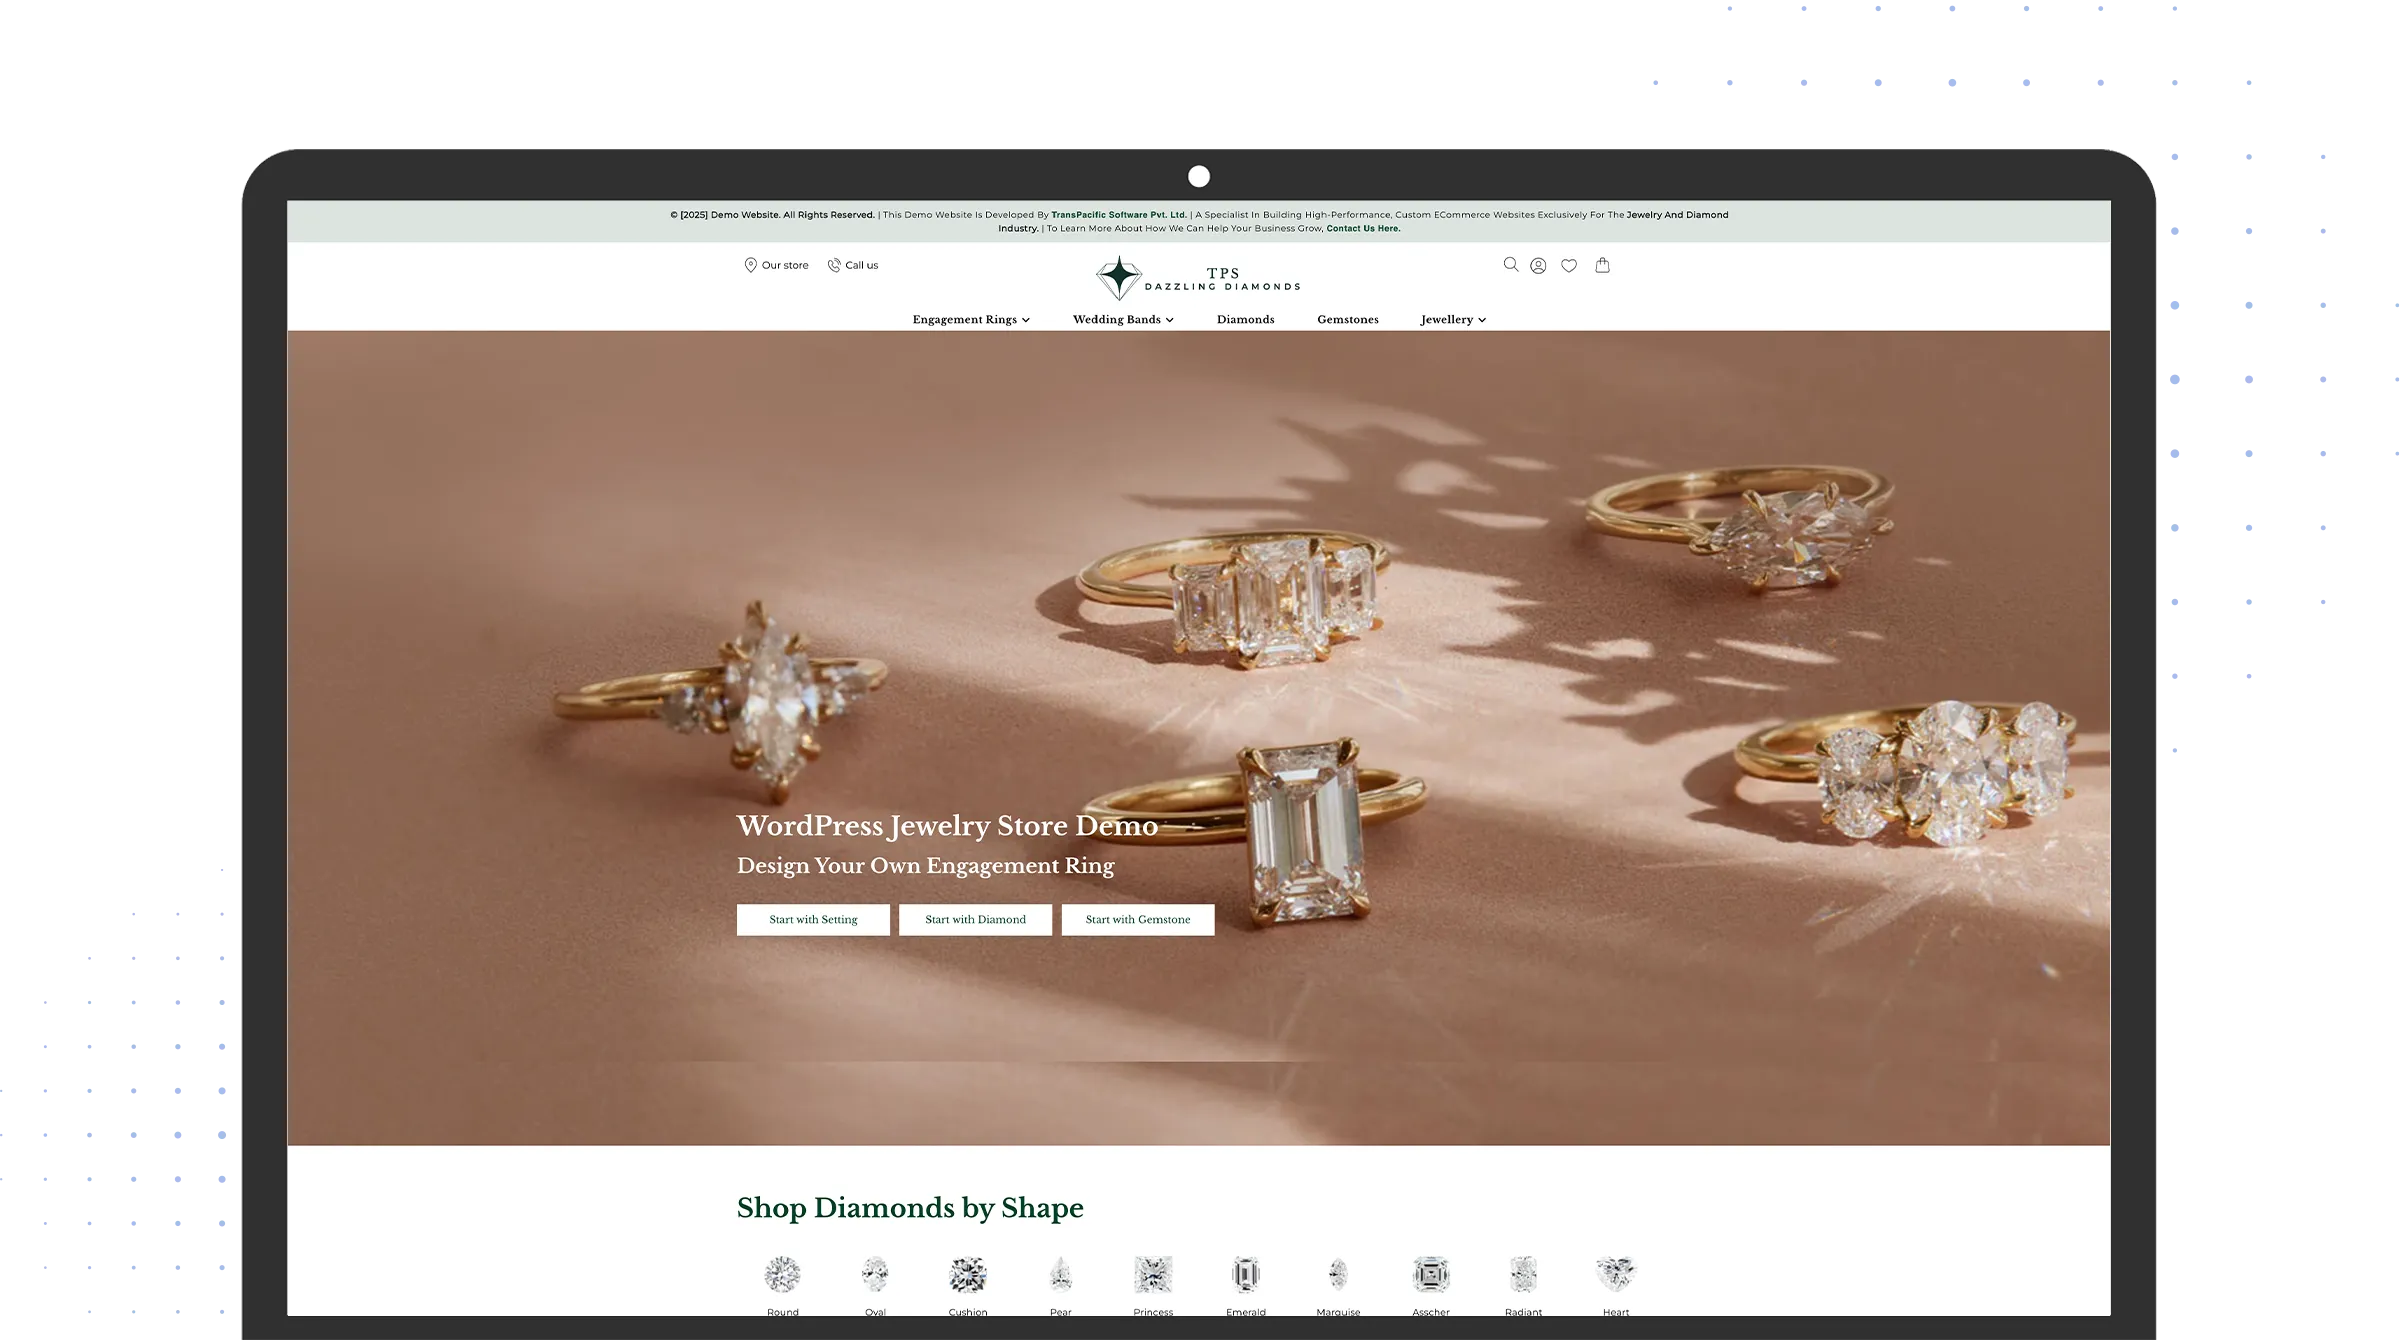The height and width of the screenshot is (1340, 2400).
Task: Follow the Contact Us Here link
Action: coord(1362,229)
